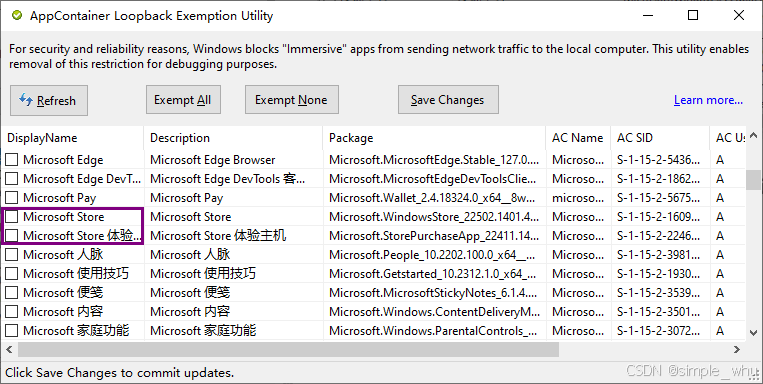Close the AppContainer Loopback Exemption Utility
The image size is (763, 384).
739,16
